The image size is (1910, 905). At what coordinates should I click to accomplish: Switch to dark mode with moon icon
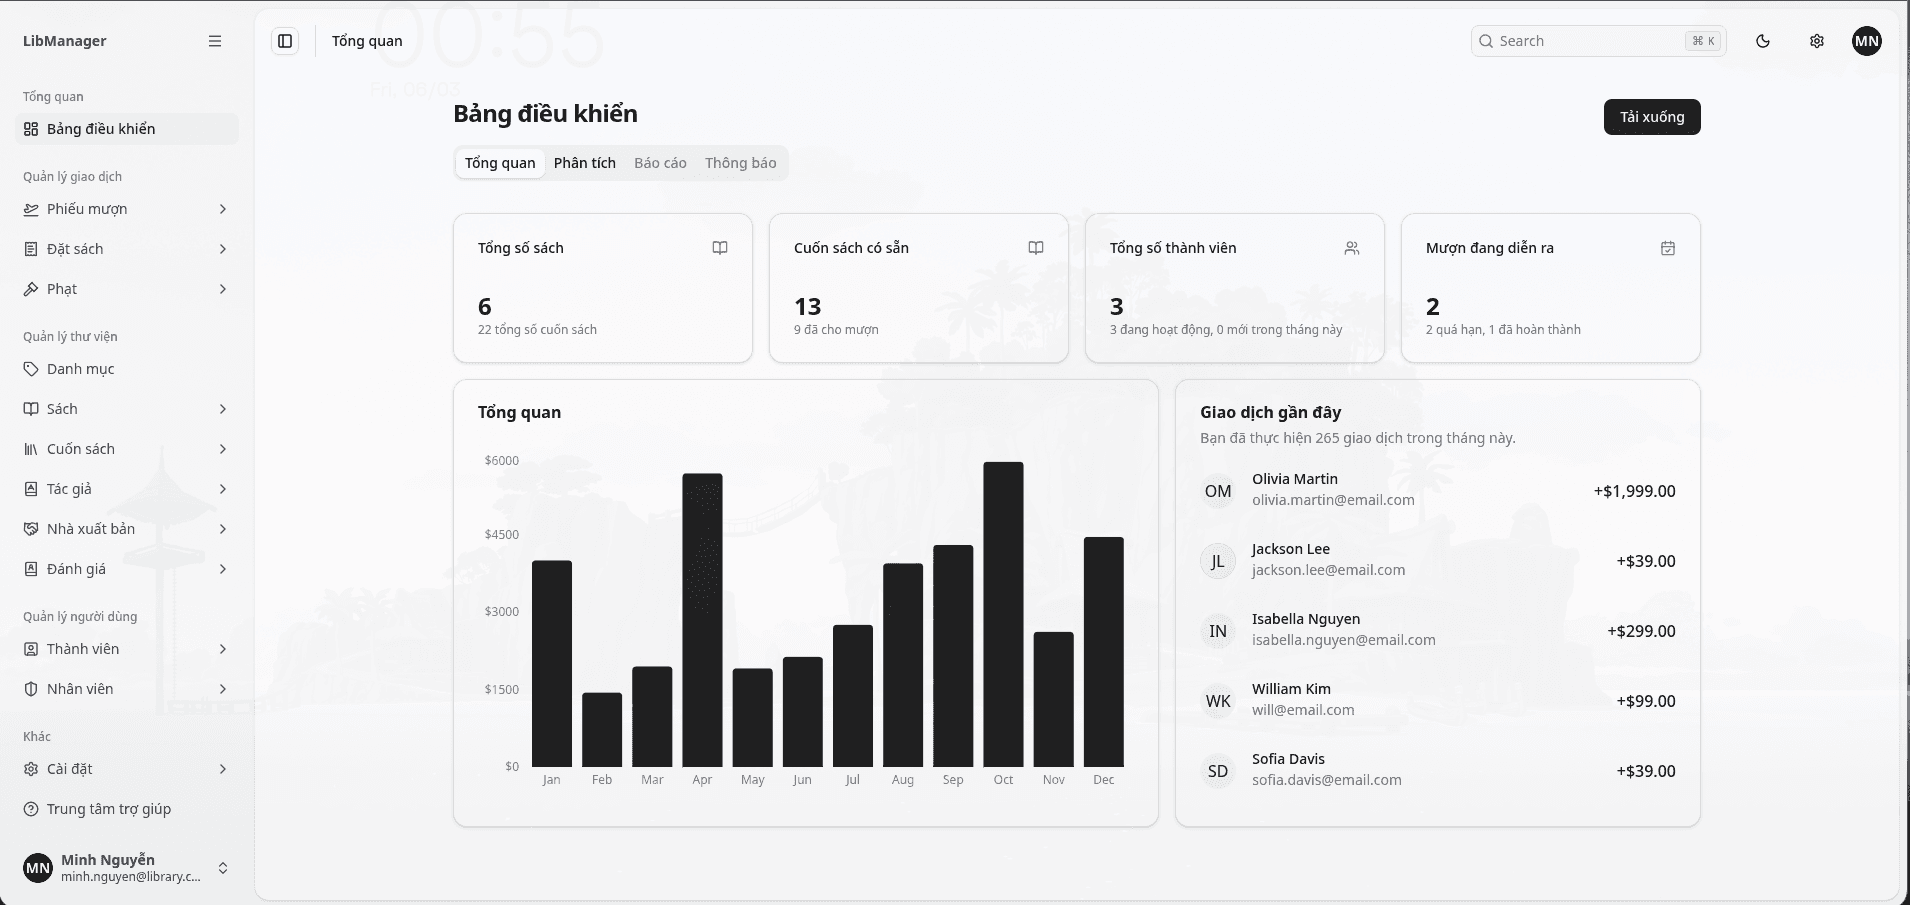pyautogui.click(x=1763, y=41)
